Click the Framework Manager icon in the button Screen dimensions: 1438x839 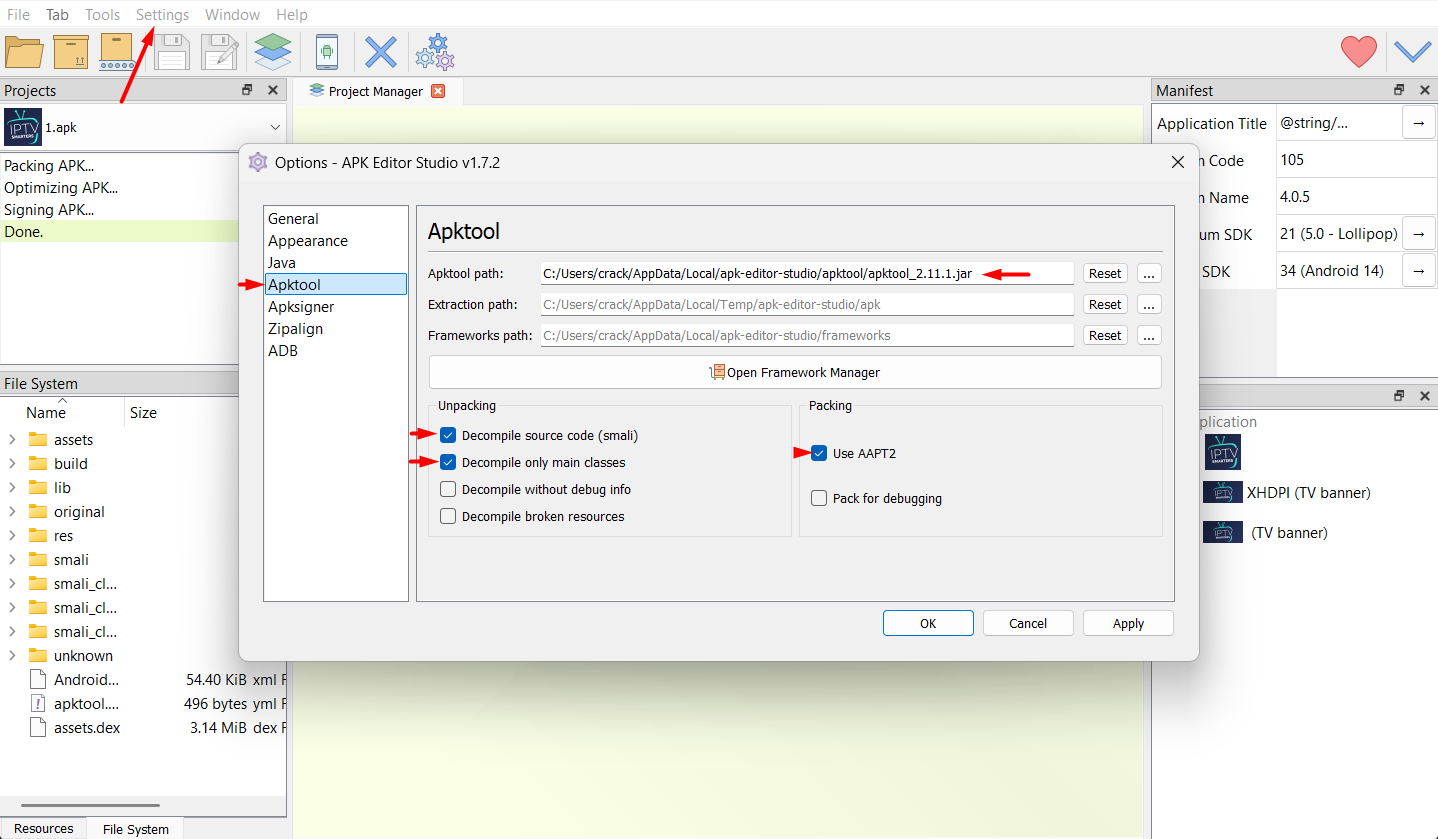[x=717, y=372]
